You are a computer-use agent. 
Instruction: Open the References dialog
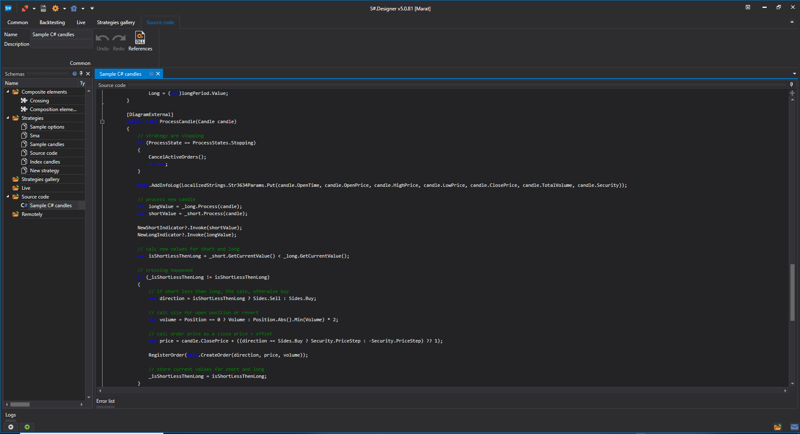140,41
